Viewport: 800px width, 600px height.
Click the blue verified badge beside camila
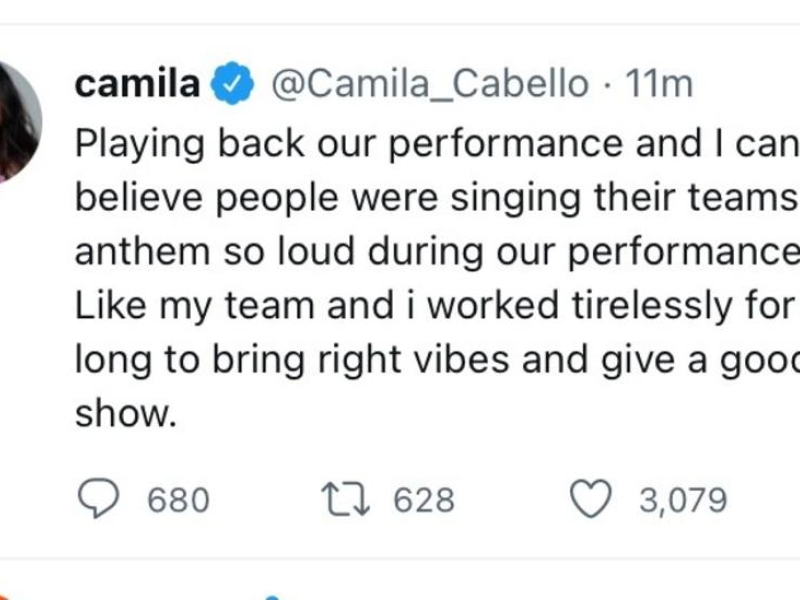coord(233,83)
